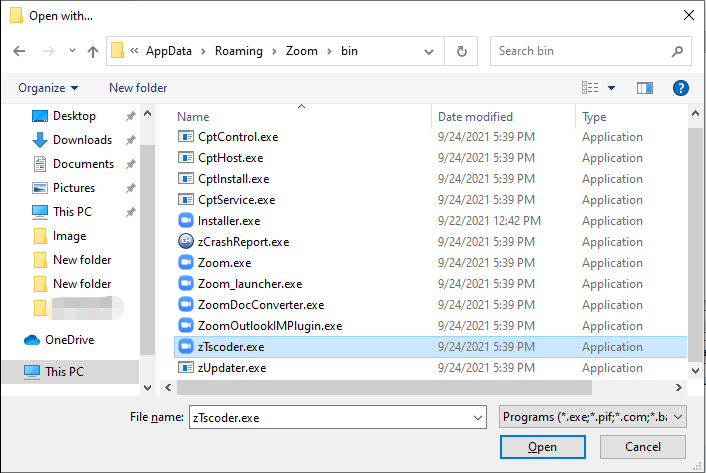The width and height of the screenshot is (706, 473).
Task: Select the Zoom.exe file name
Action: (225, 263)
